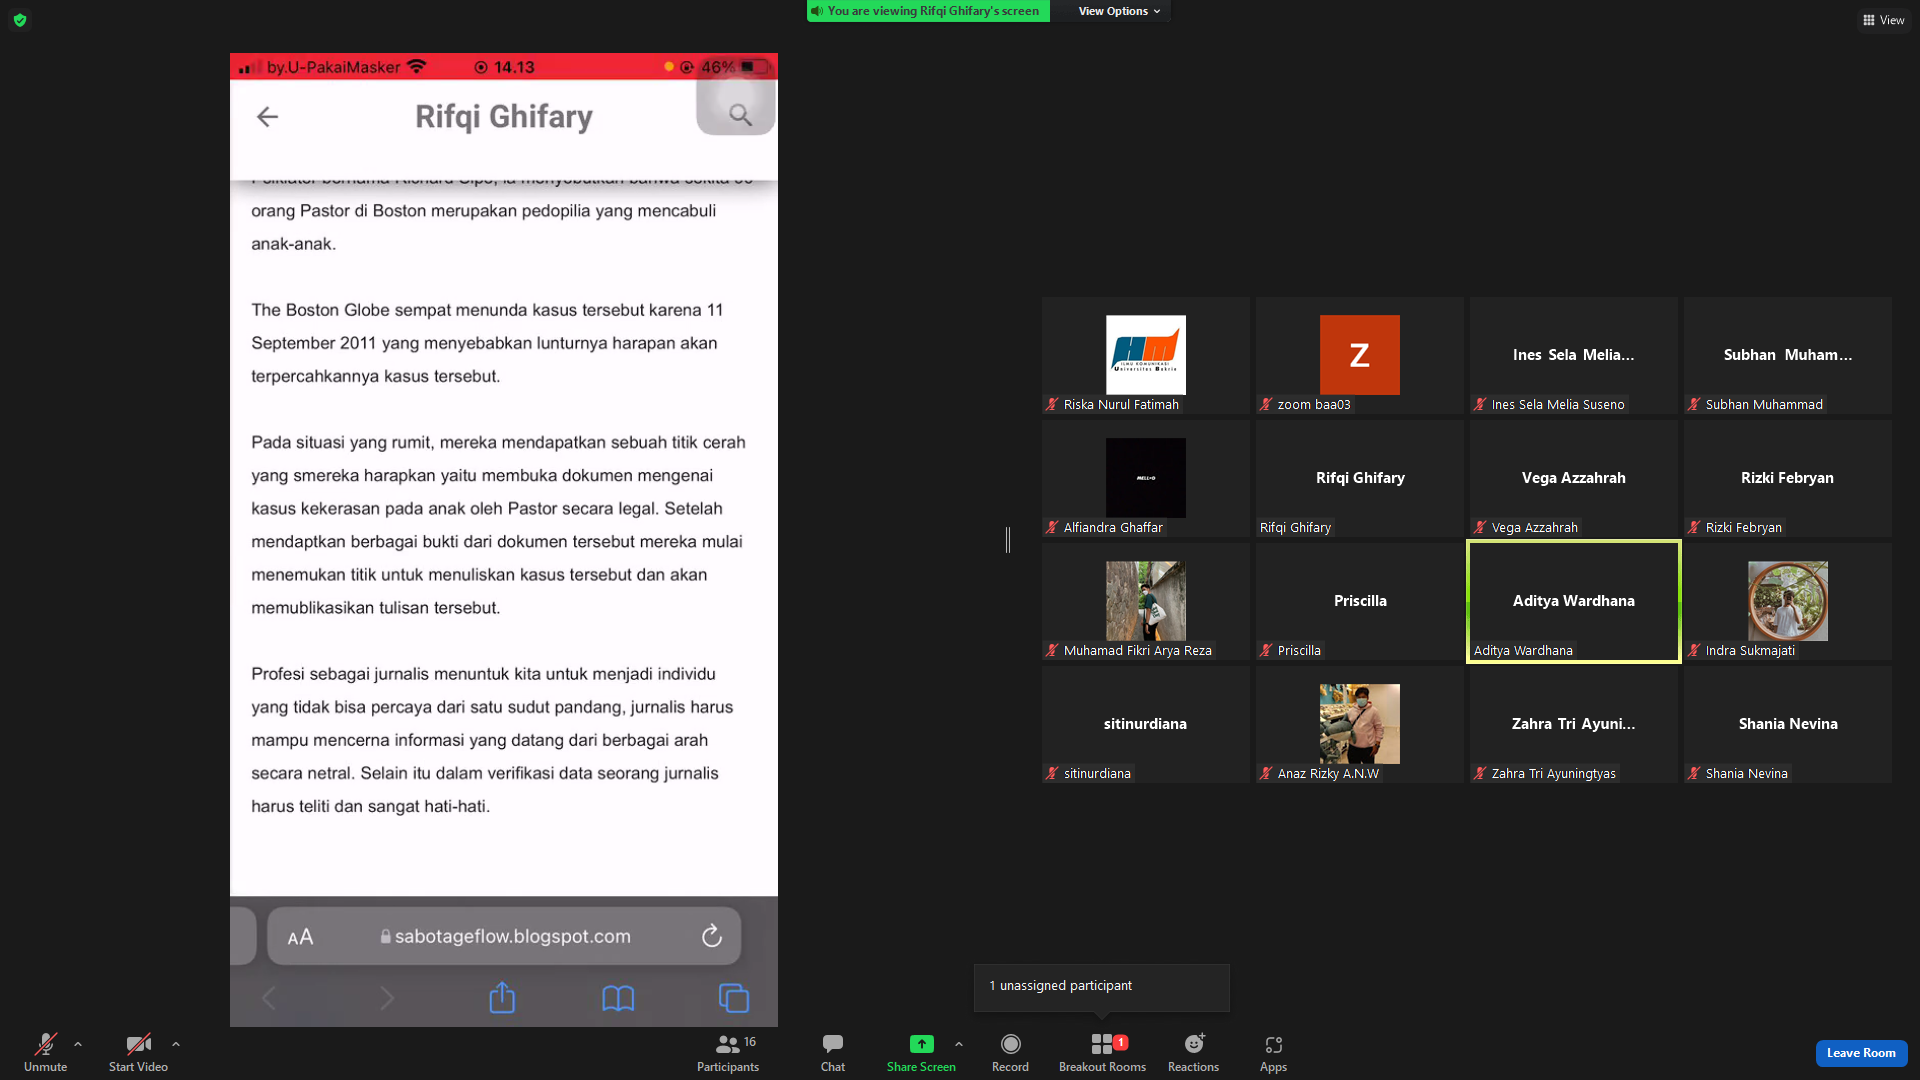
Task: Click paragraph starting 'The Boston Globe sempat'
Action: (487, 343)
